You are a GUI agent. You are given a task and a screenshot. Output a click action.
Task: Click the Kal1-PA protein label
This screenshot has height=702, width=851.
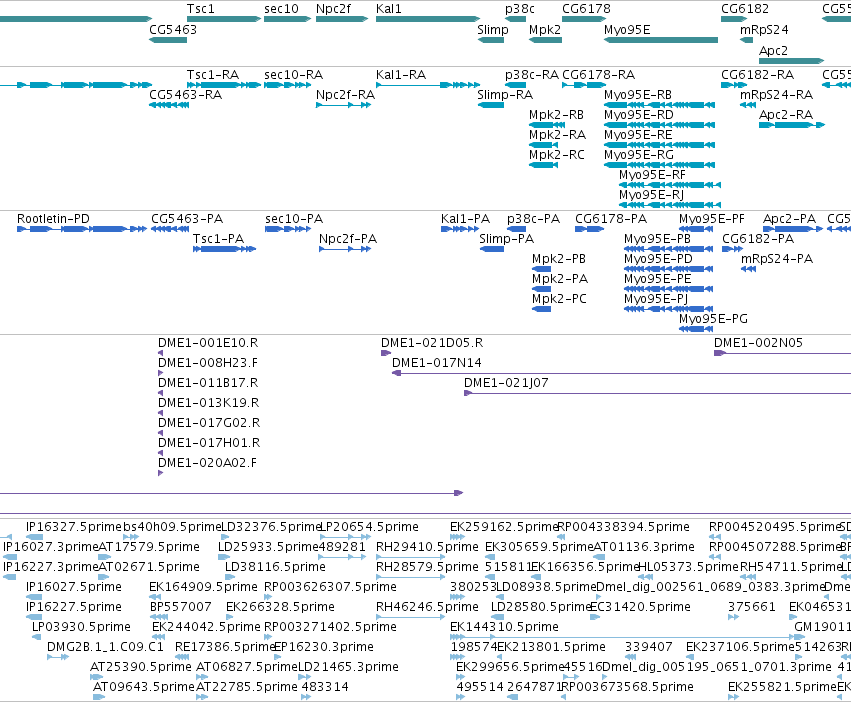click(466, 219)
